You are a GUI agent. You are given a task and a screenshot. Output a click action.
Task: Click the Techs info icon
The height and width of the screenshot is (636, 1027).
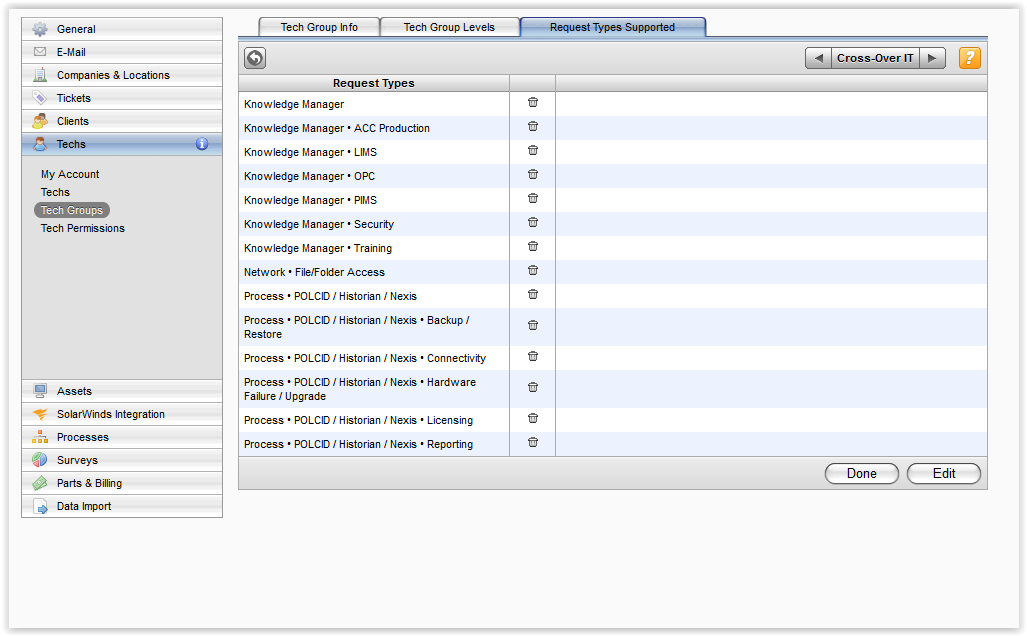point(202,144)
